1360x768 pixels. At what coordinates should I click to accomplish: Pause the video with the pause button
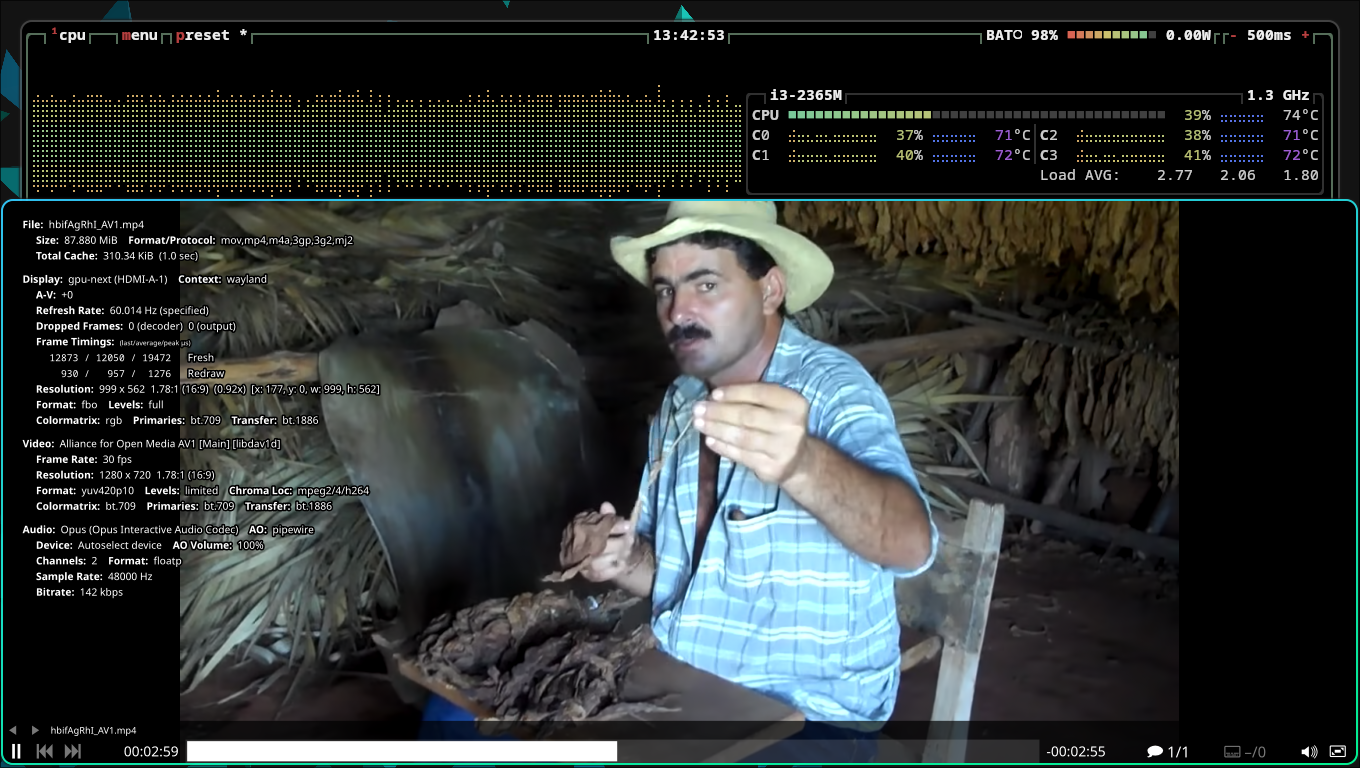tap(16, 751)
